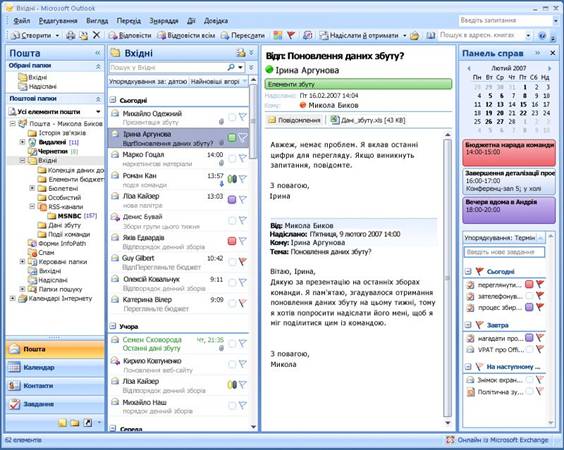Click the Help question mark icon
Viewport: 564px width, 450px height.
pos(542,35)
